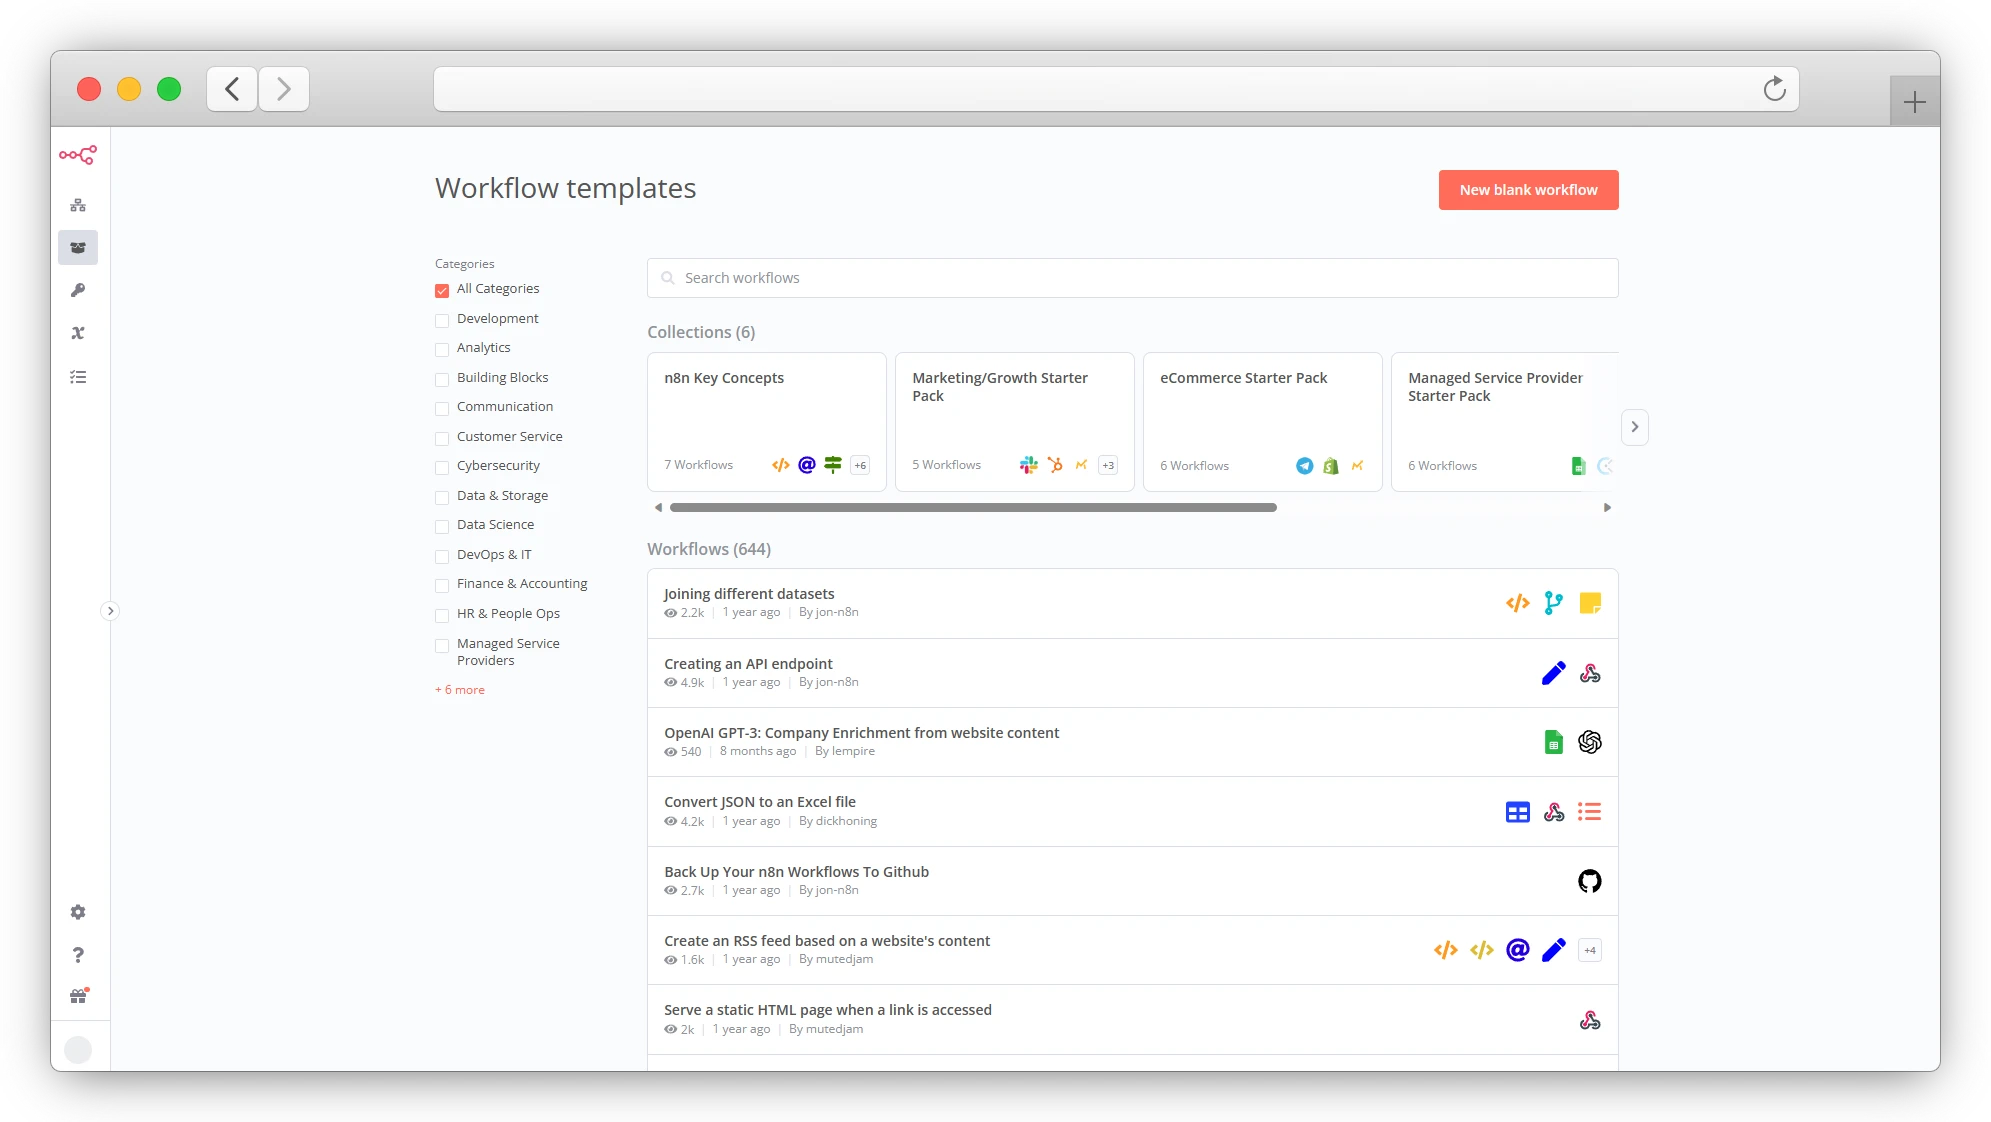The height and width of the screenshot is (1122, 1991).
Task: Show next collections with the right chevron
Action: click(1634, 427)
